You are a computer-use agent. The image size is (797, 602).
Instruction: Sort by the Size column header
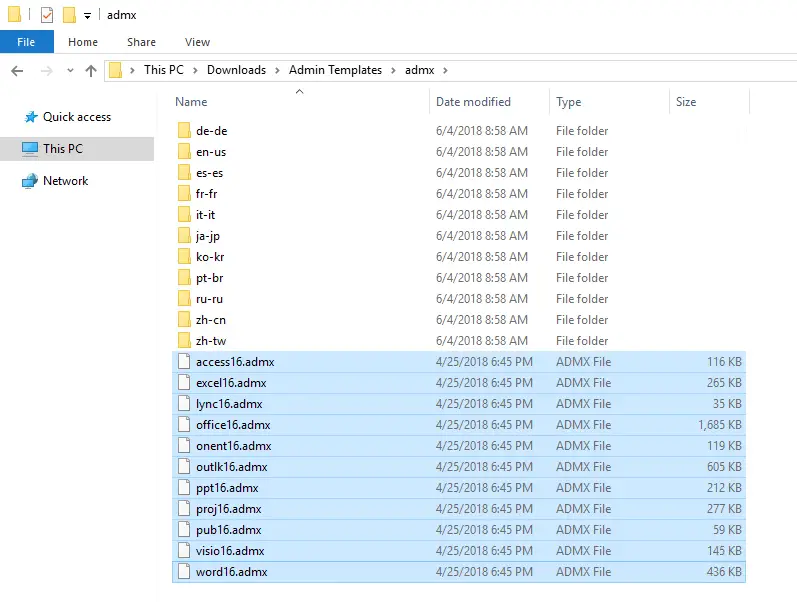click(x=686, y=102)
